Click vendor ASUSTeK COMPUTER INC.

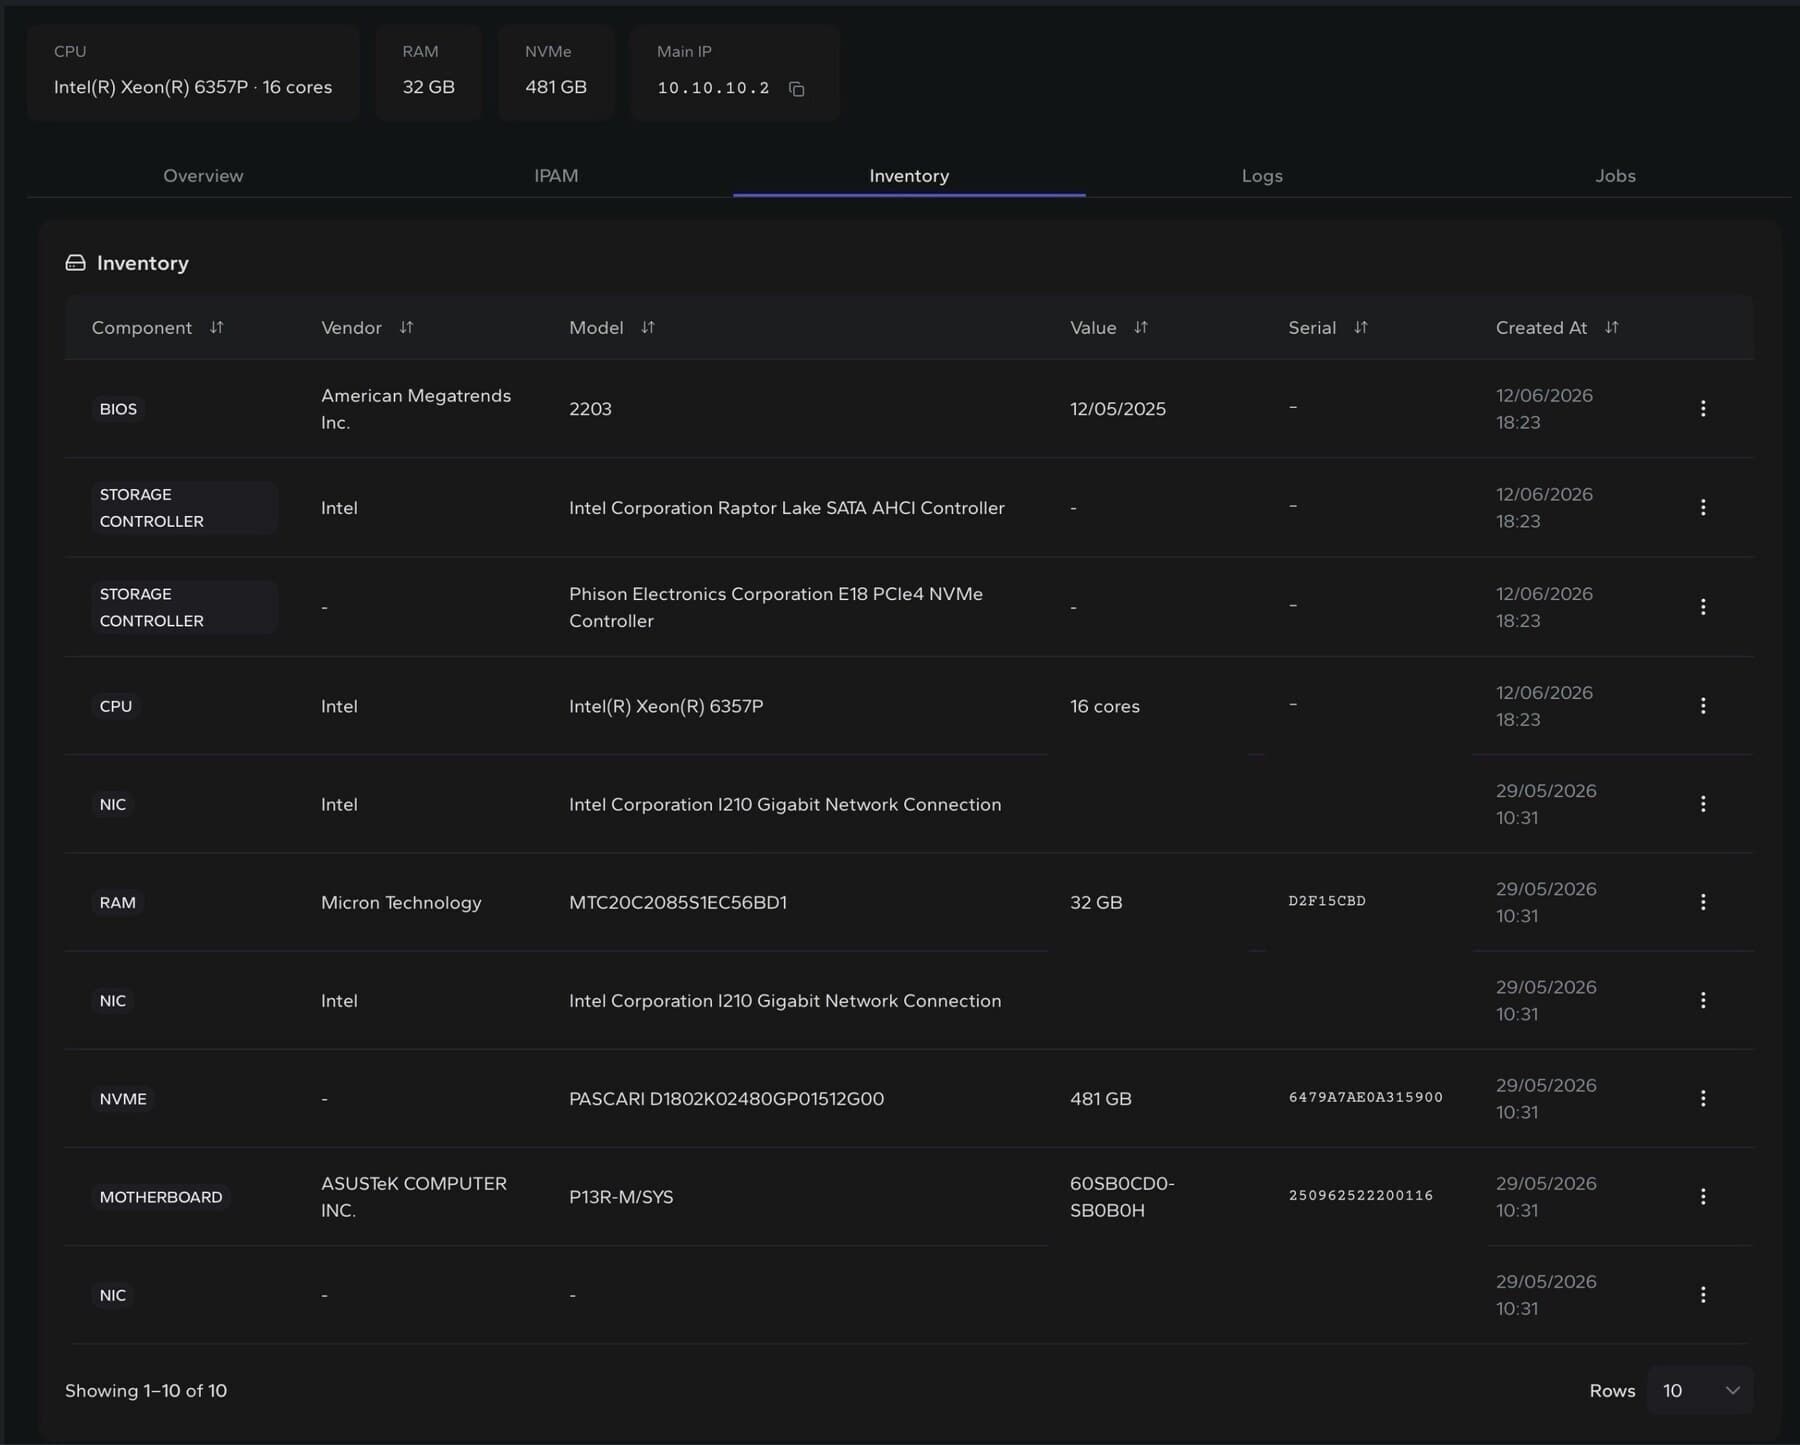click(x=414, y=1196)
